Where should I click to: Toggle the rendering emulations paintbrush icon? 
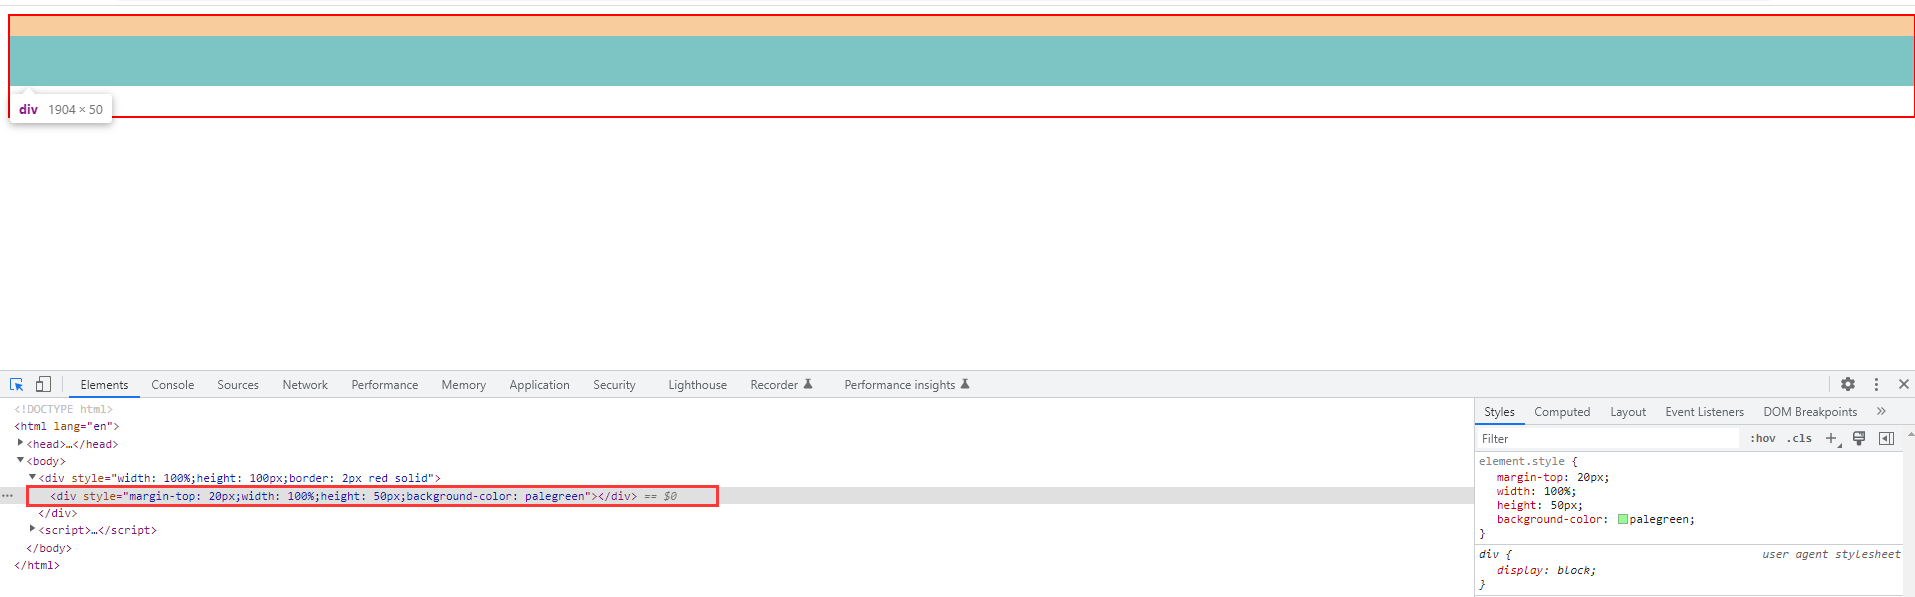pos(1859,439)
